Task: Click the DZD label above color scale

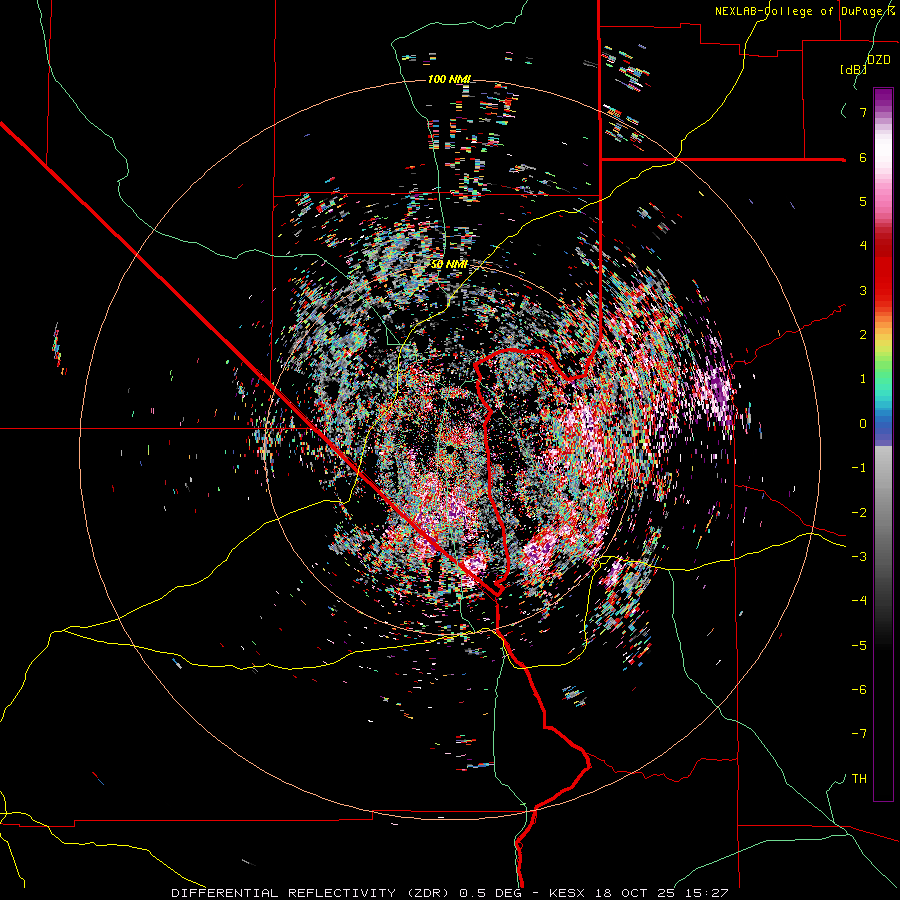Action: pos(878,60)
